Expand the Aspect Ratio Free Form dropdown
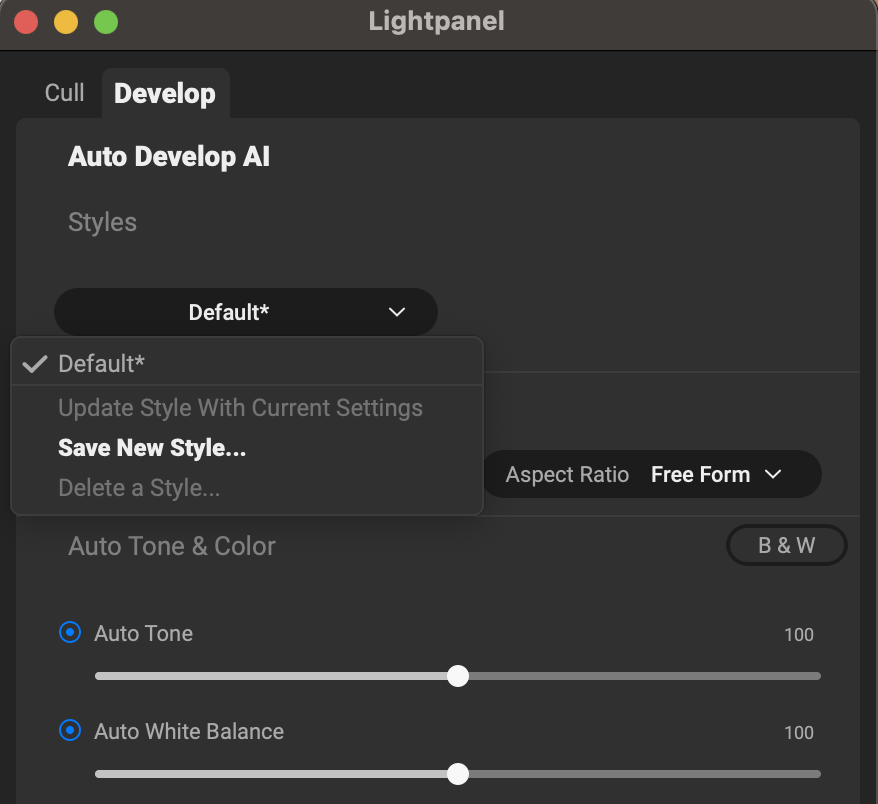The image size is (878, 804). click(715, 474)
